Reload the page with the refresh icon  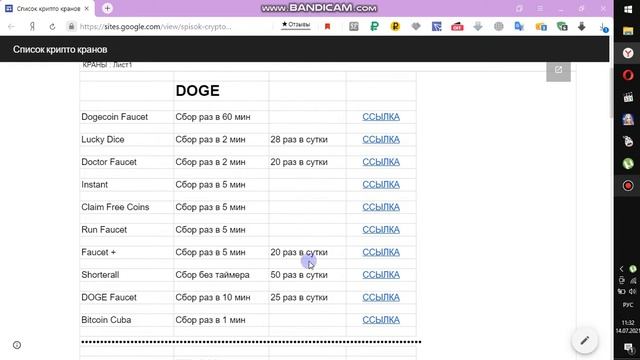pos(52,27)
